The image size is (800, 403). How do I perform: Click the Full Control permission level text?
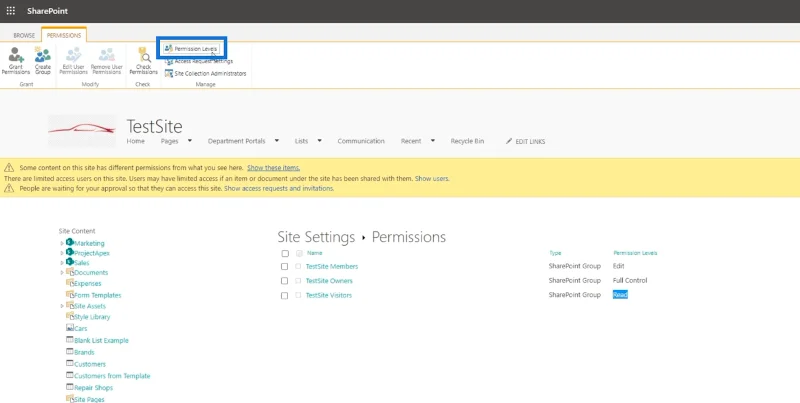(x=630, y=281)
